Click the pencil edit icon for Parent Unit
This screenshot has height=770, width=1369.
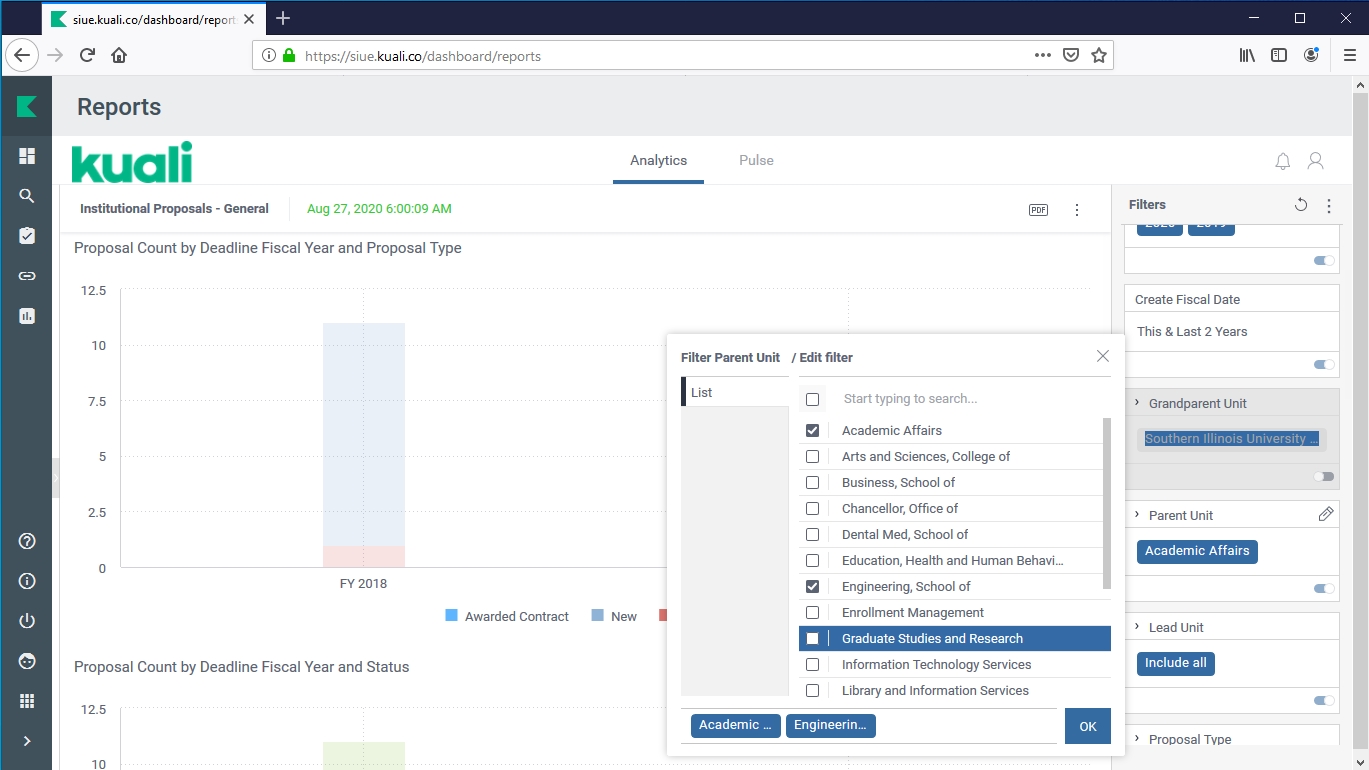click(1326, 514)
